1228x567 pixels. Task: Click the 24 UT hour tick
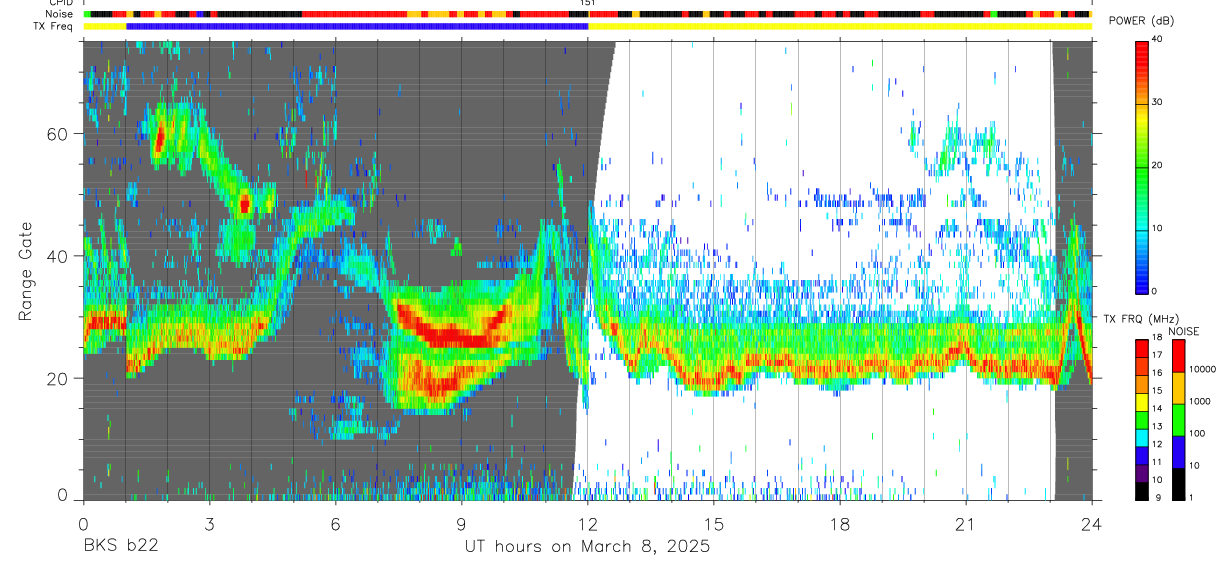1092,523
